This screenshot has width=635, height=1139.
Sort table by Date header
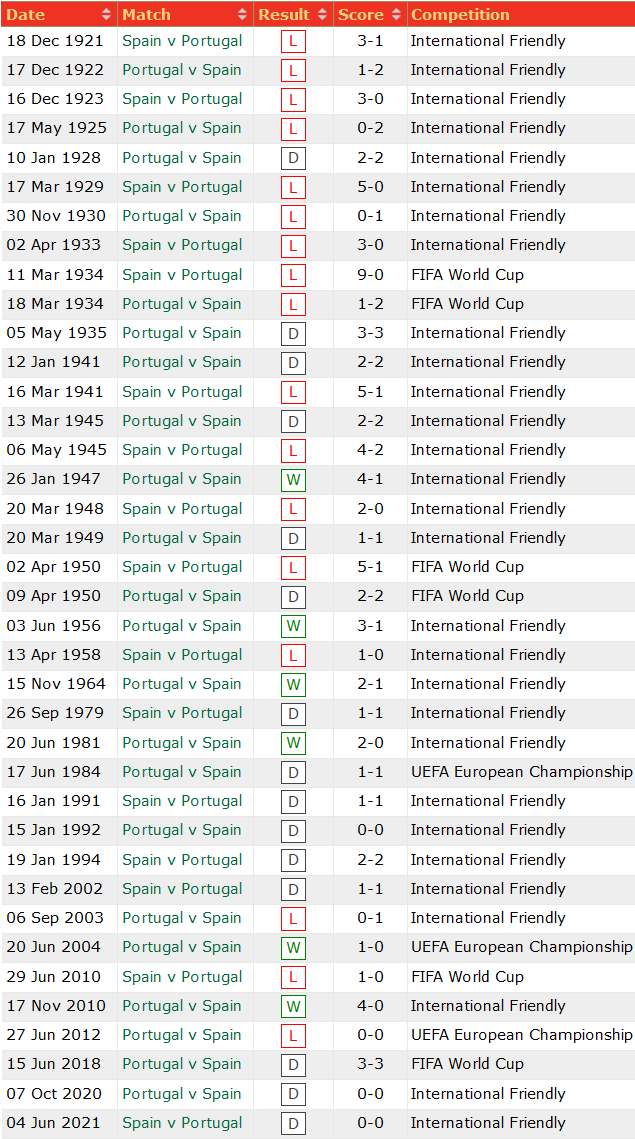[26, 14]
